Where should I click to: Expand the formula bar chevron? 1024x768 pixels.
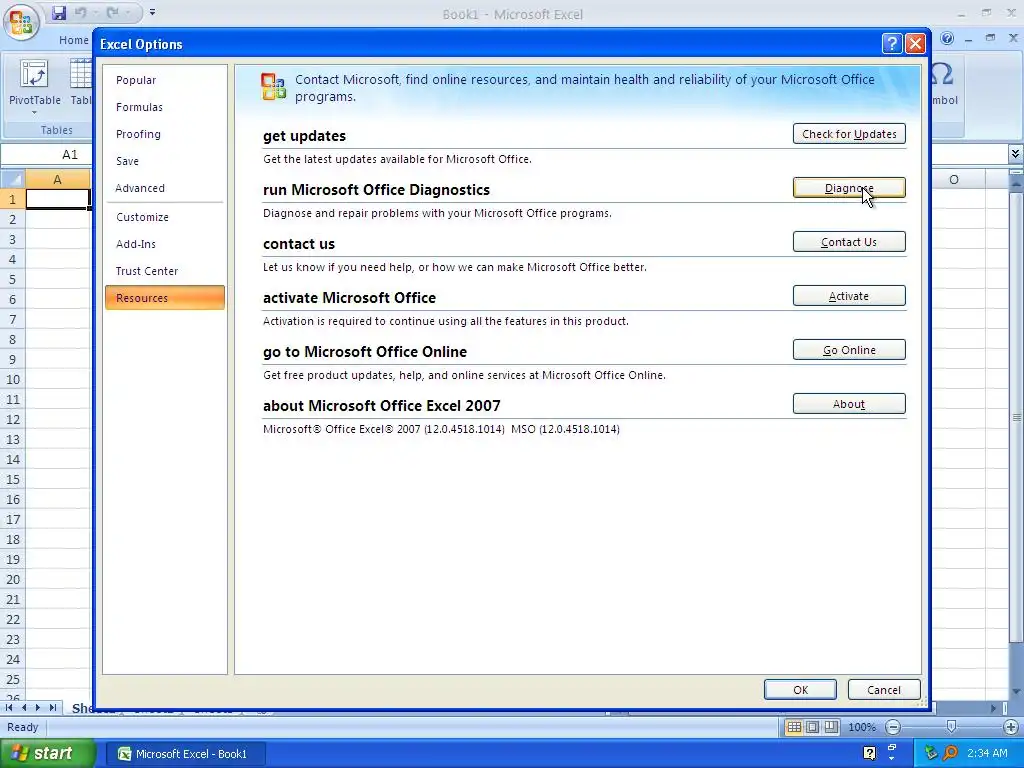click(1015, 154)
